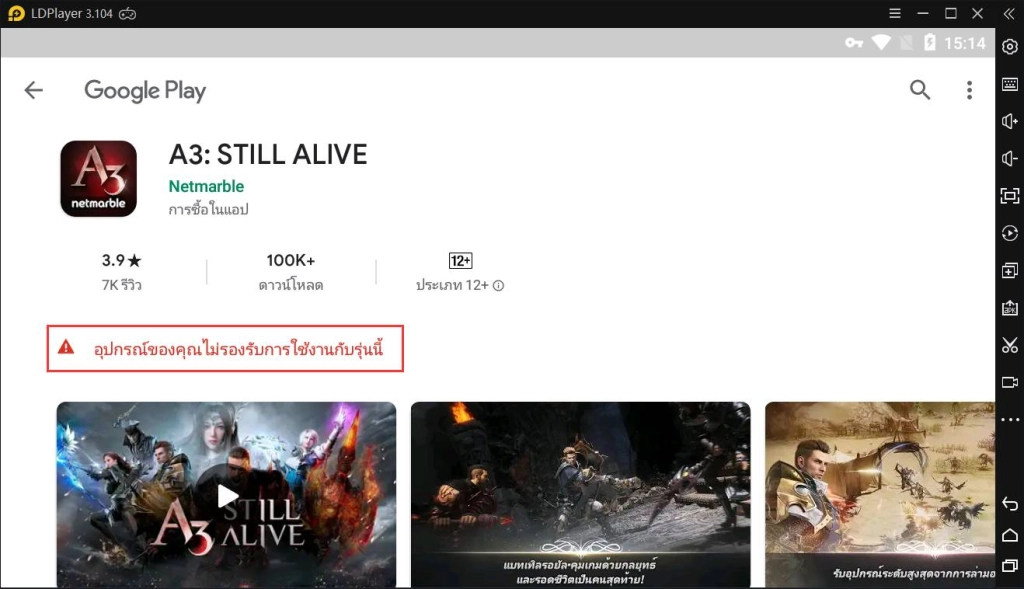Install an APK file via sidebar
Viewport: 1024px width, 589px height.
1010,308
